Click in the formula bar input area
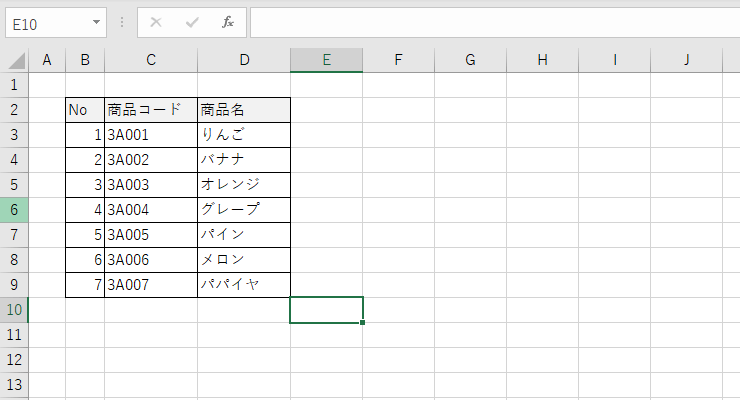 tap(490, 22)
